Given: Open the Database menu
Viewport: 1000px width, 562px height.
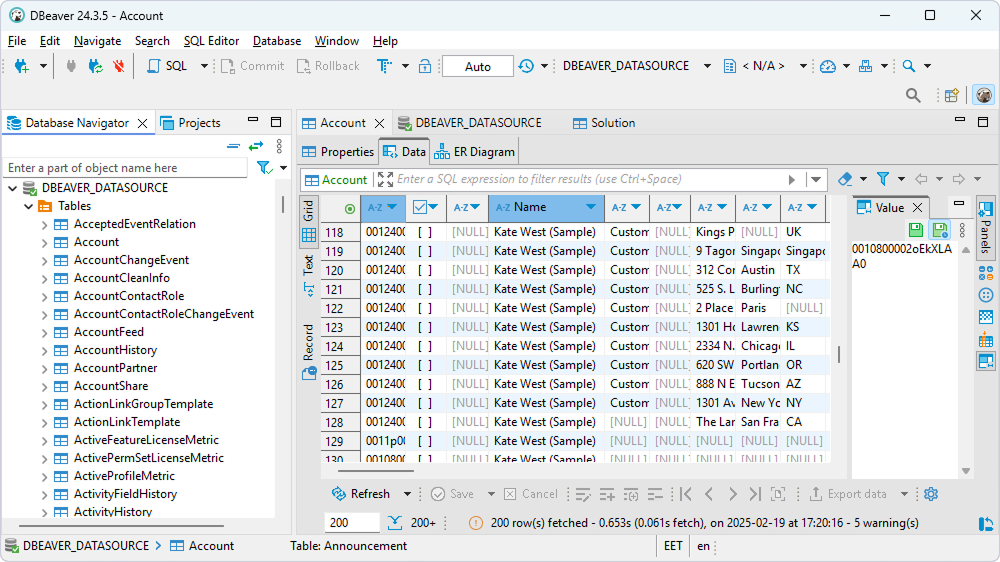Looking at the screenshot, I should [x=276, y=41].
